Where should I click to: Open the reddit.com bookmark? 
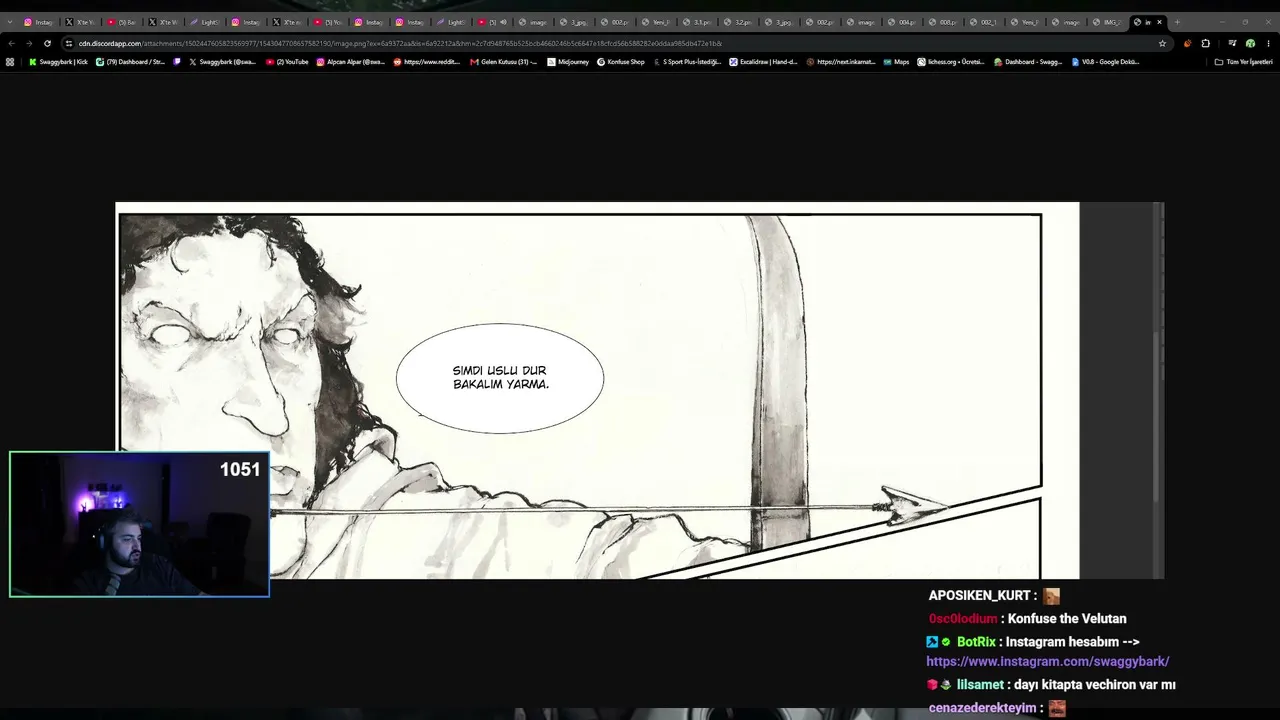[426, 62]
